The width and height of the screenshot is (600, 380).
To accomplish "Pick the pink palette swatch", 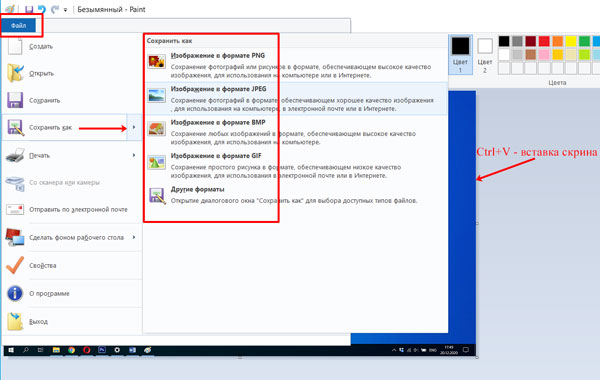I will (544, 54).
